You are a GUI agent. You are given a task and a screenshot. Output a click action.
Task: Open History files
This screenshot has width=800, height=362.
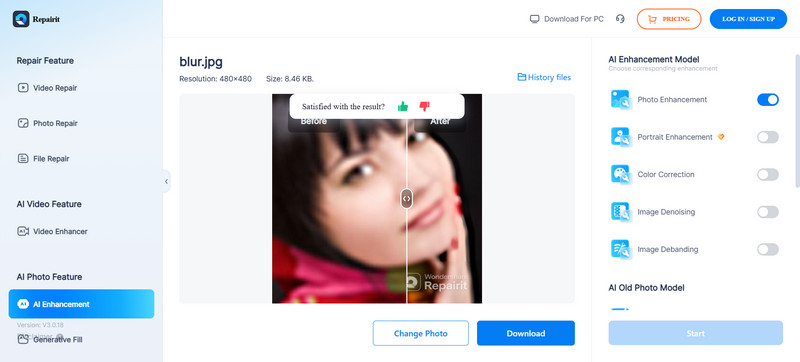tap(544, 77)
